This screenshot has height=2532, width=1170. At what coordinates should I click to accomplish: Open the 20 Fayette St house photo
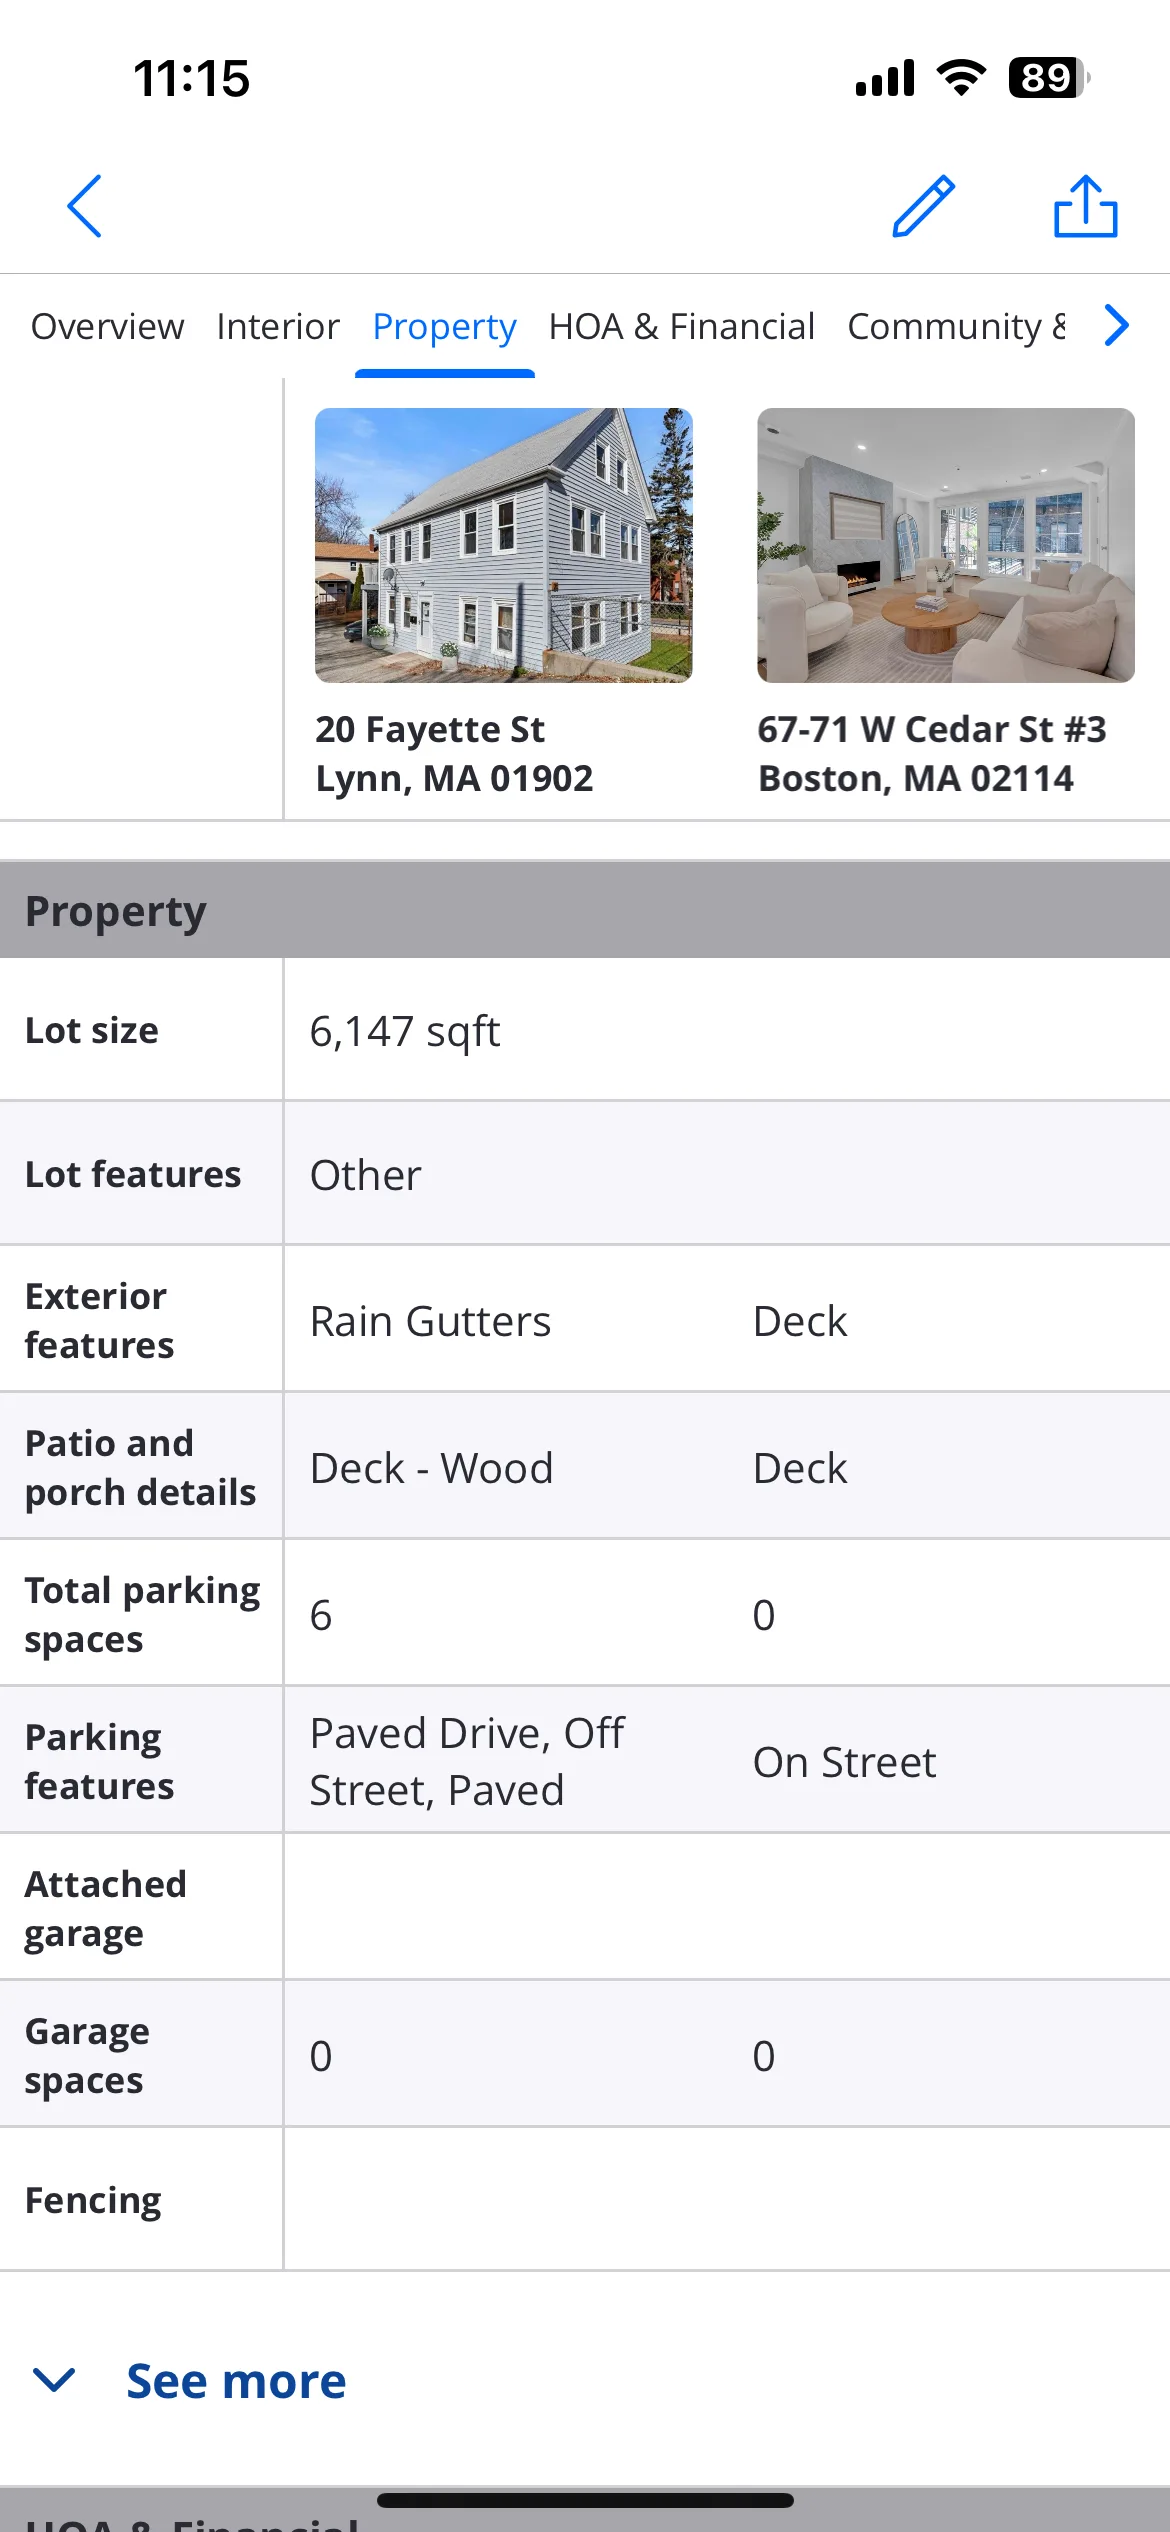tap(504, 545)
